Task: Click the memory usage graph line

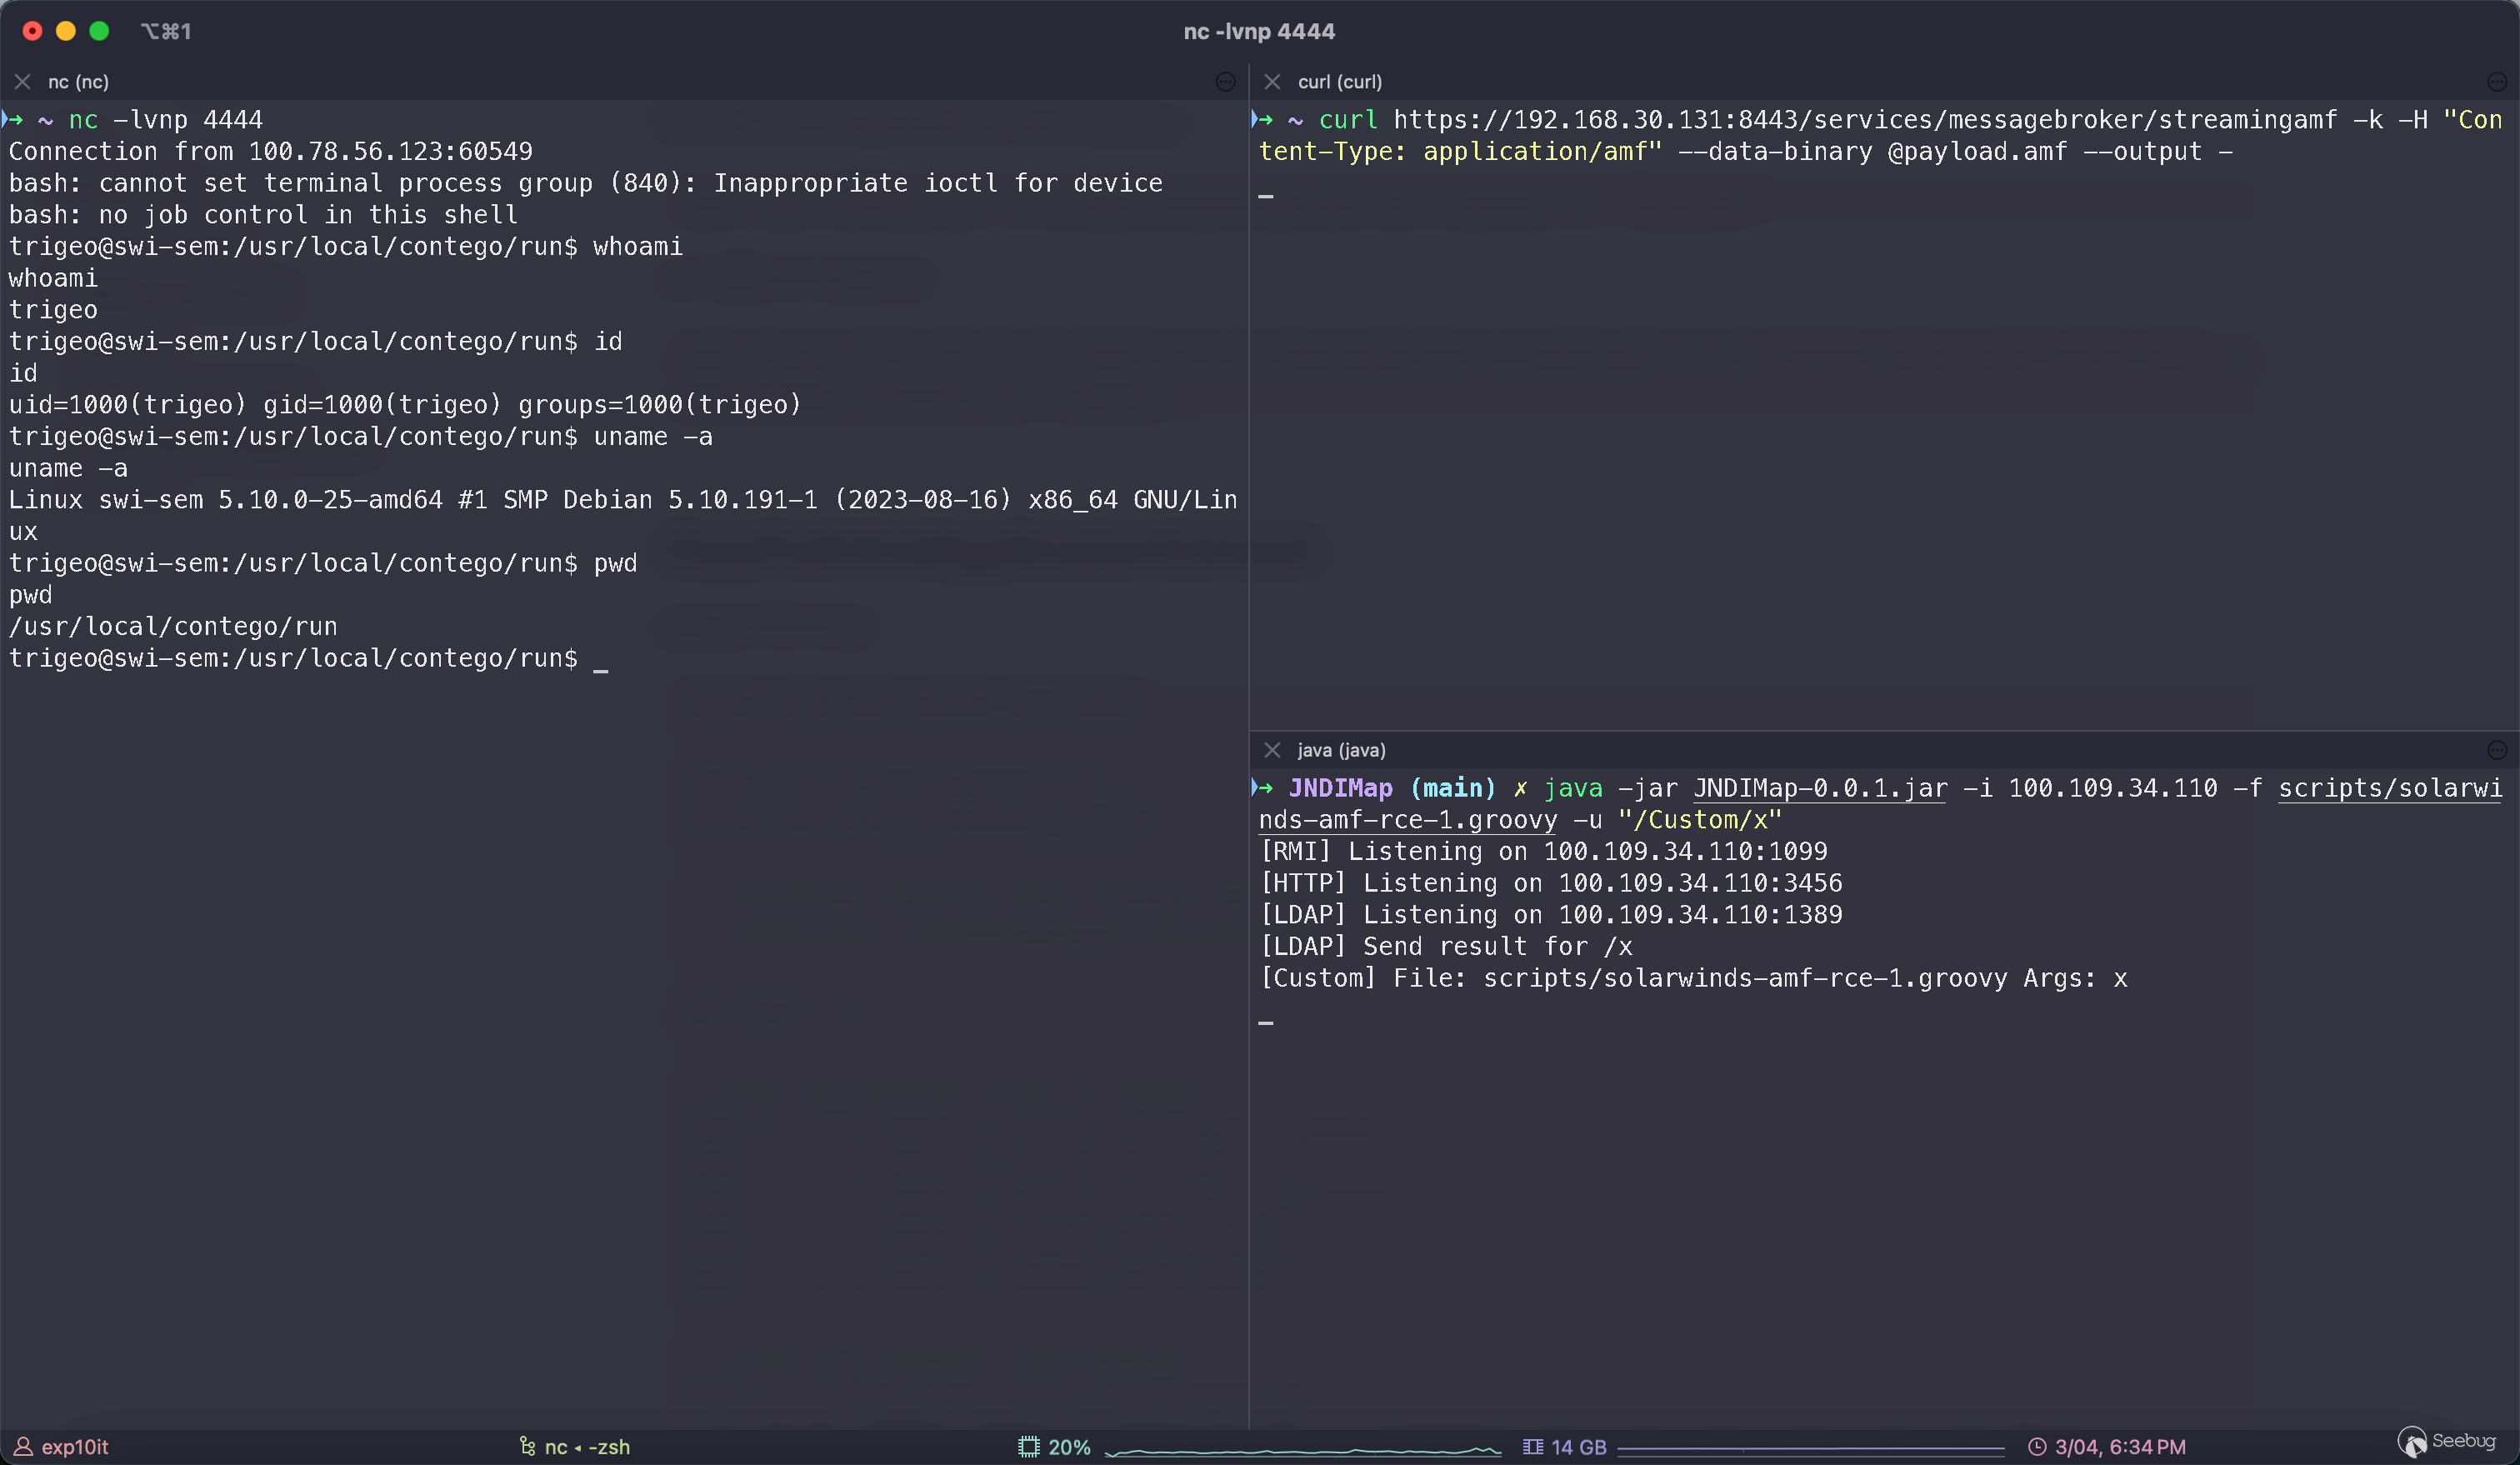Action: [x=1810, y=1448]
